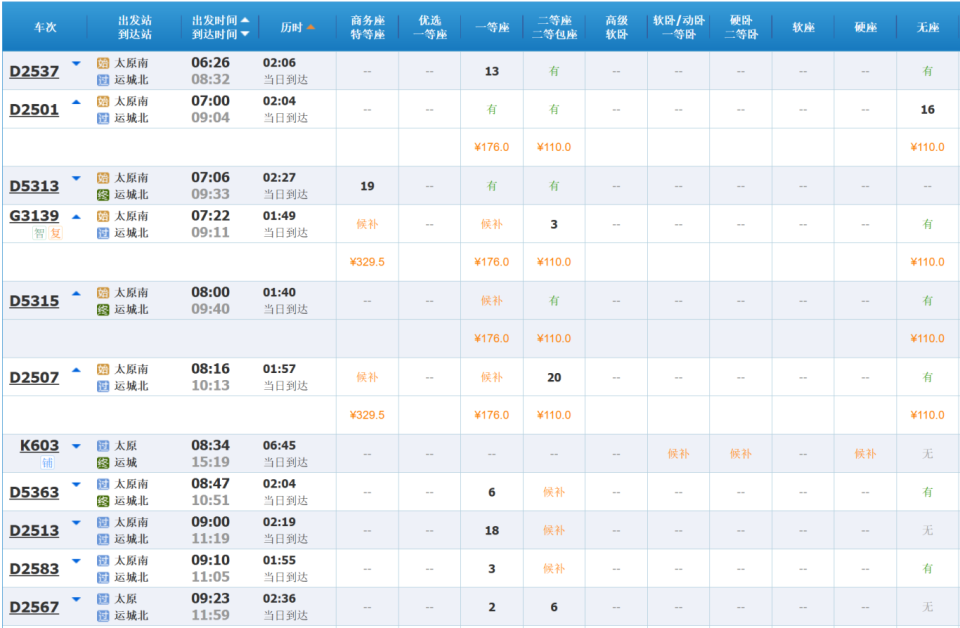Click the 过 icon beside 太原 for K603
This screenshot has height=628, width=960.
coord(101,446)
